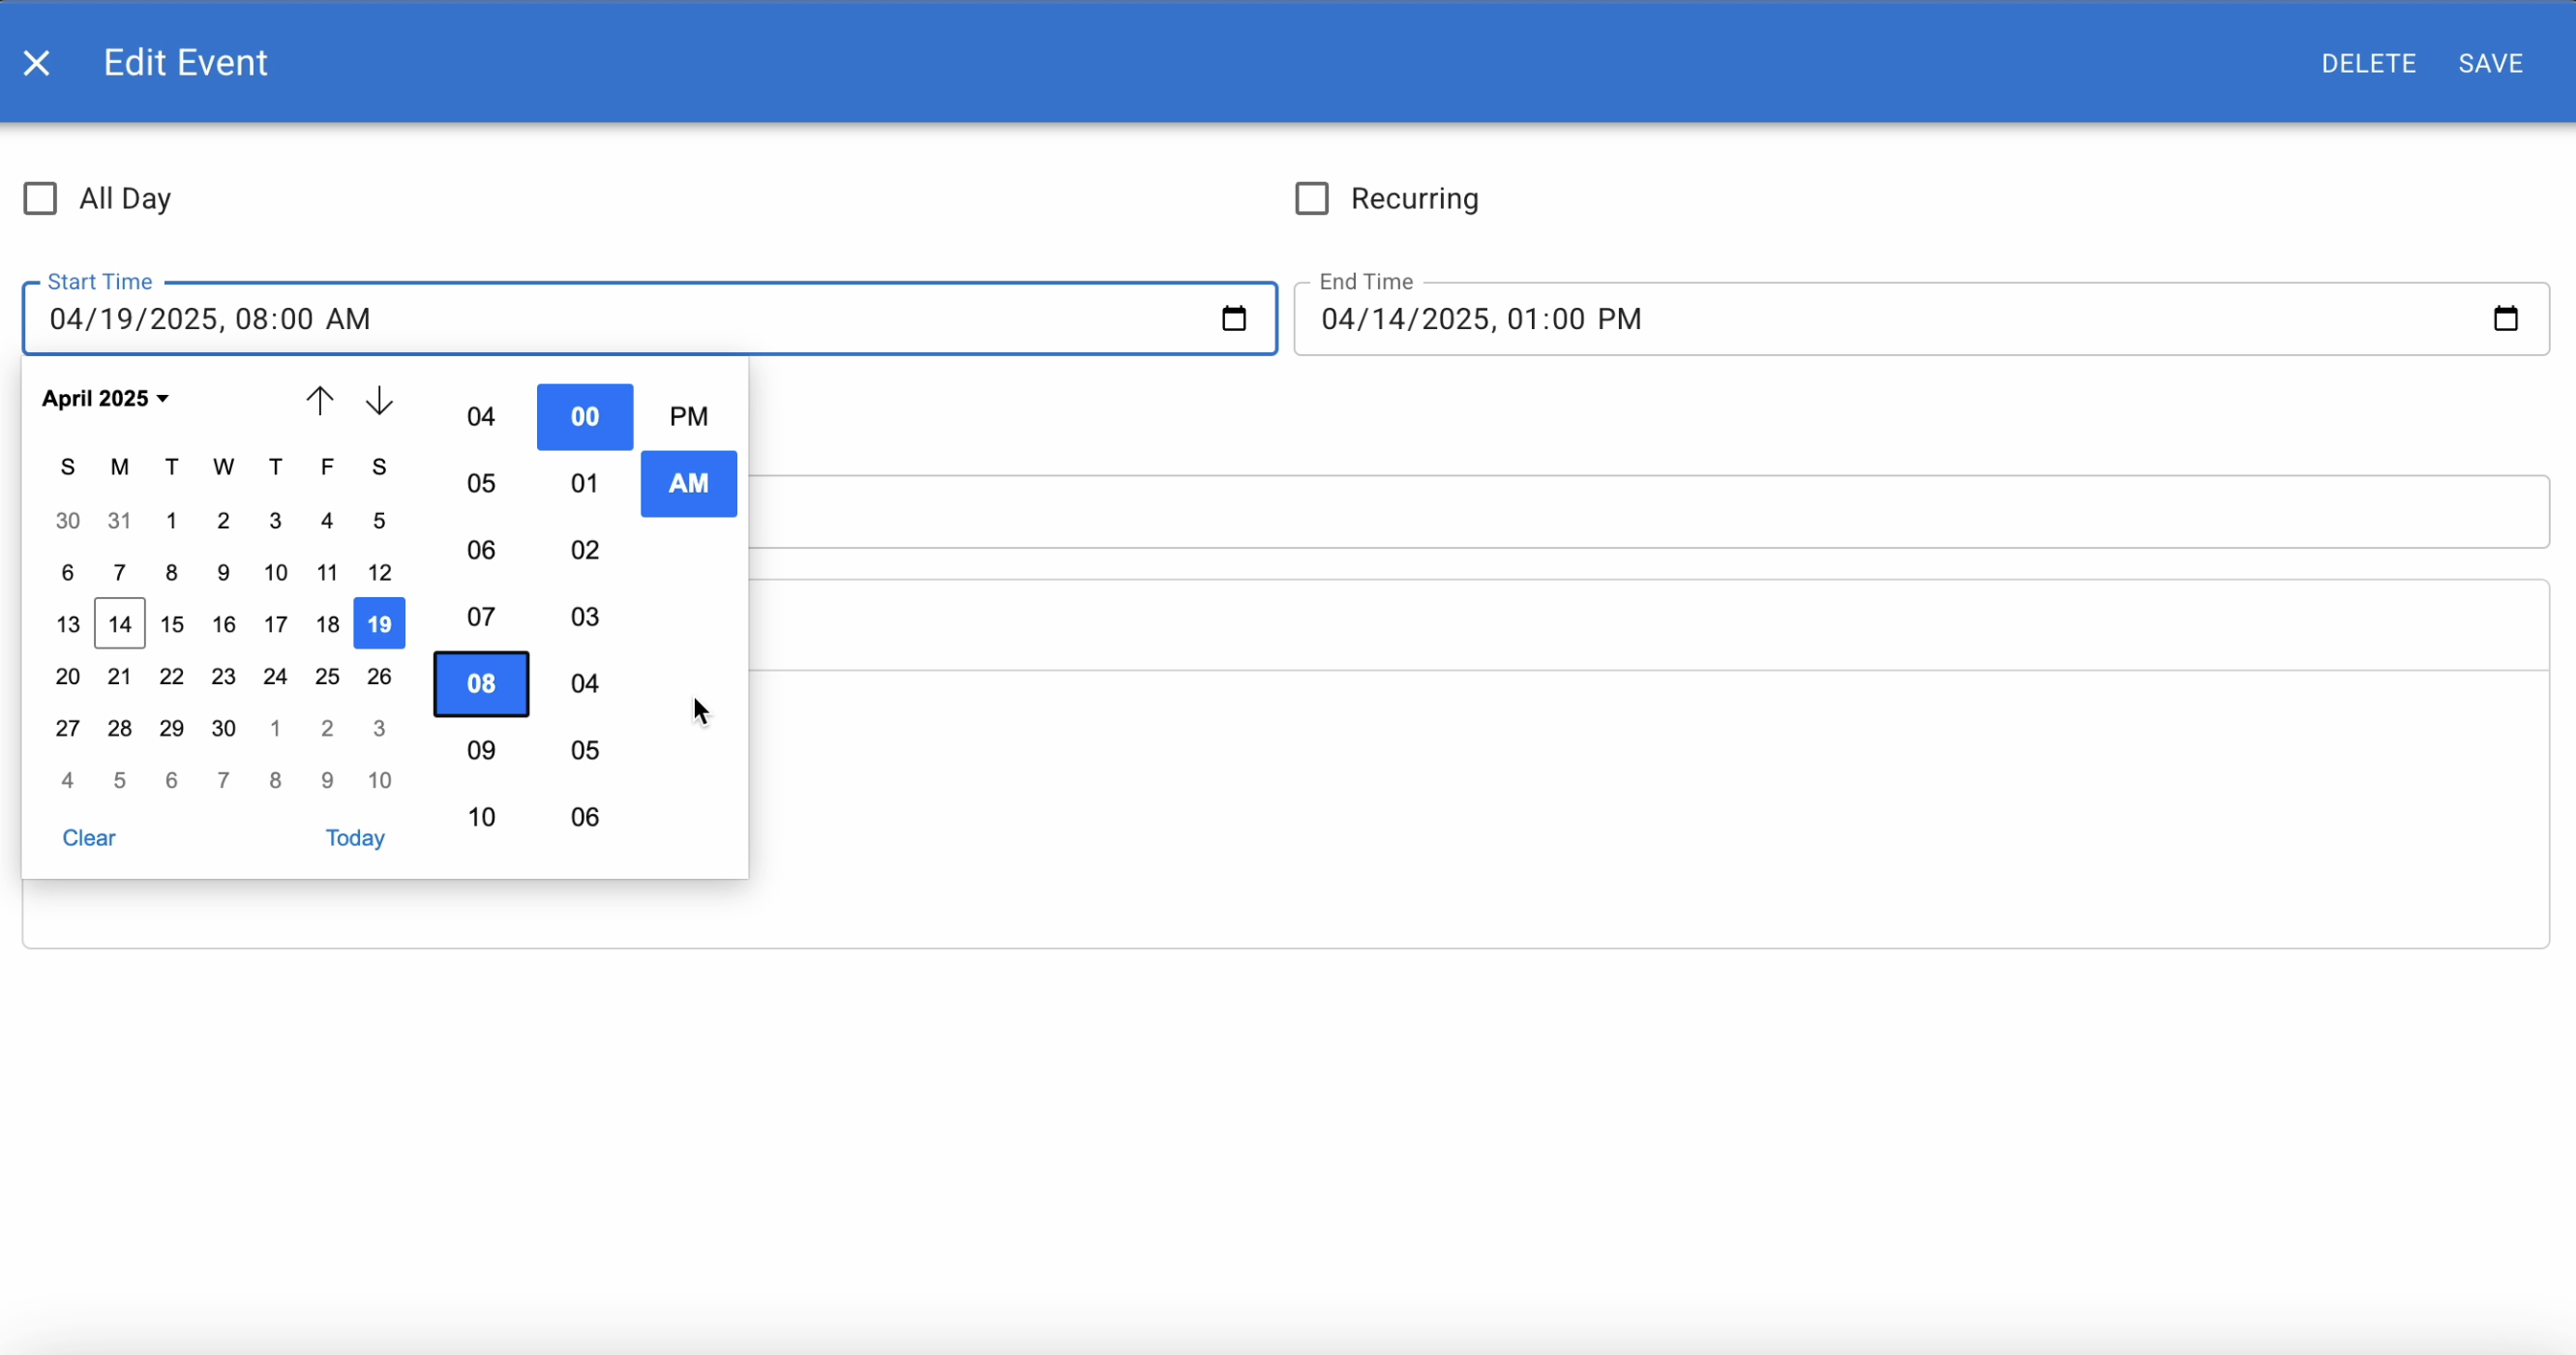Viewport: 2576px width, 1355px height.
Task: Go to next month with down arrow
Action: click(x=379, y=401)
